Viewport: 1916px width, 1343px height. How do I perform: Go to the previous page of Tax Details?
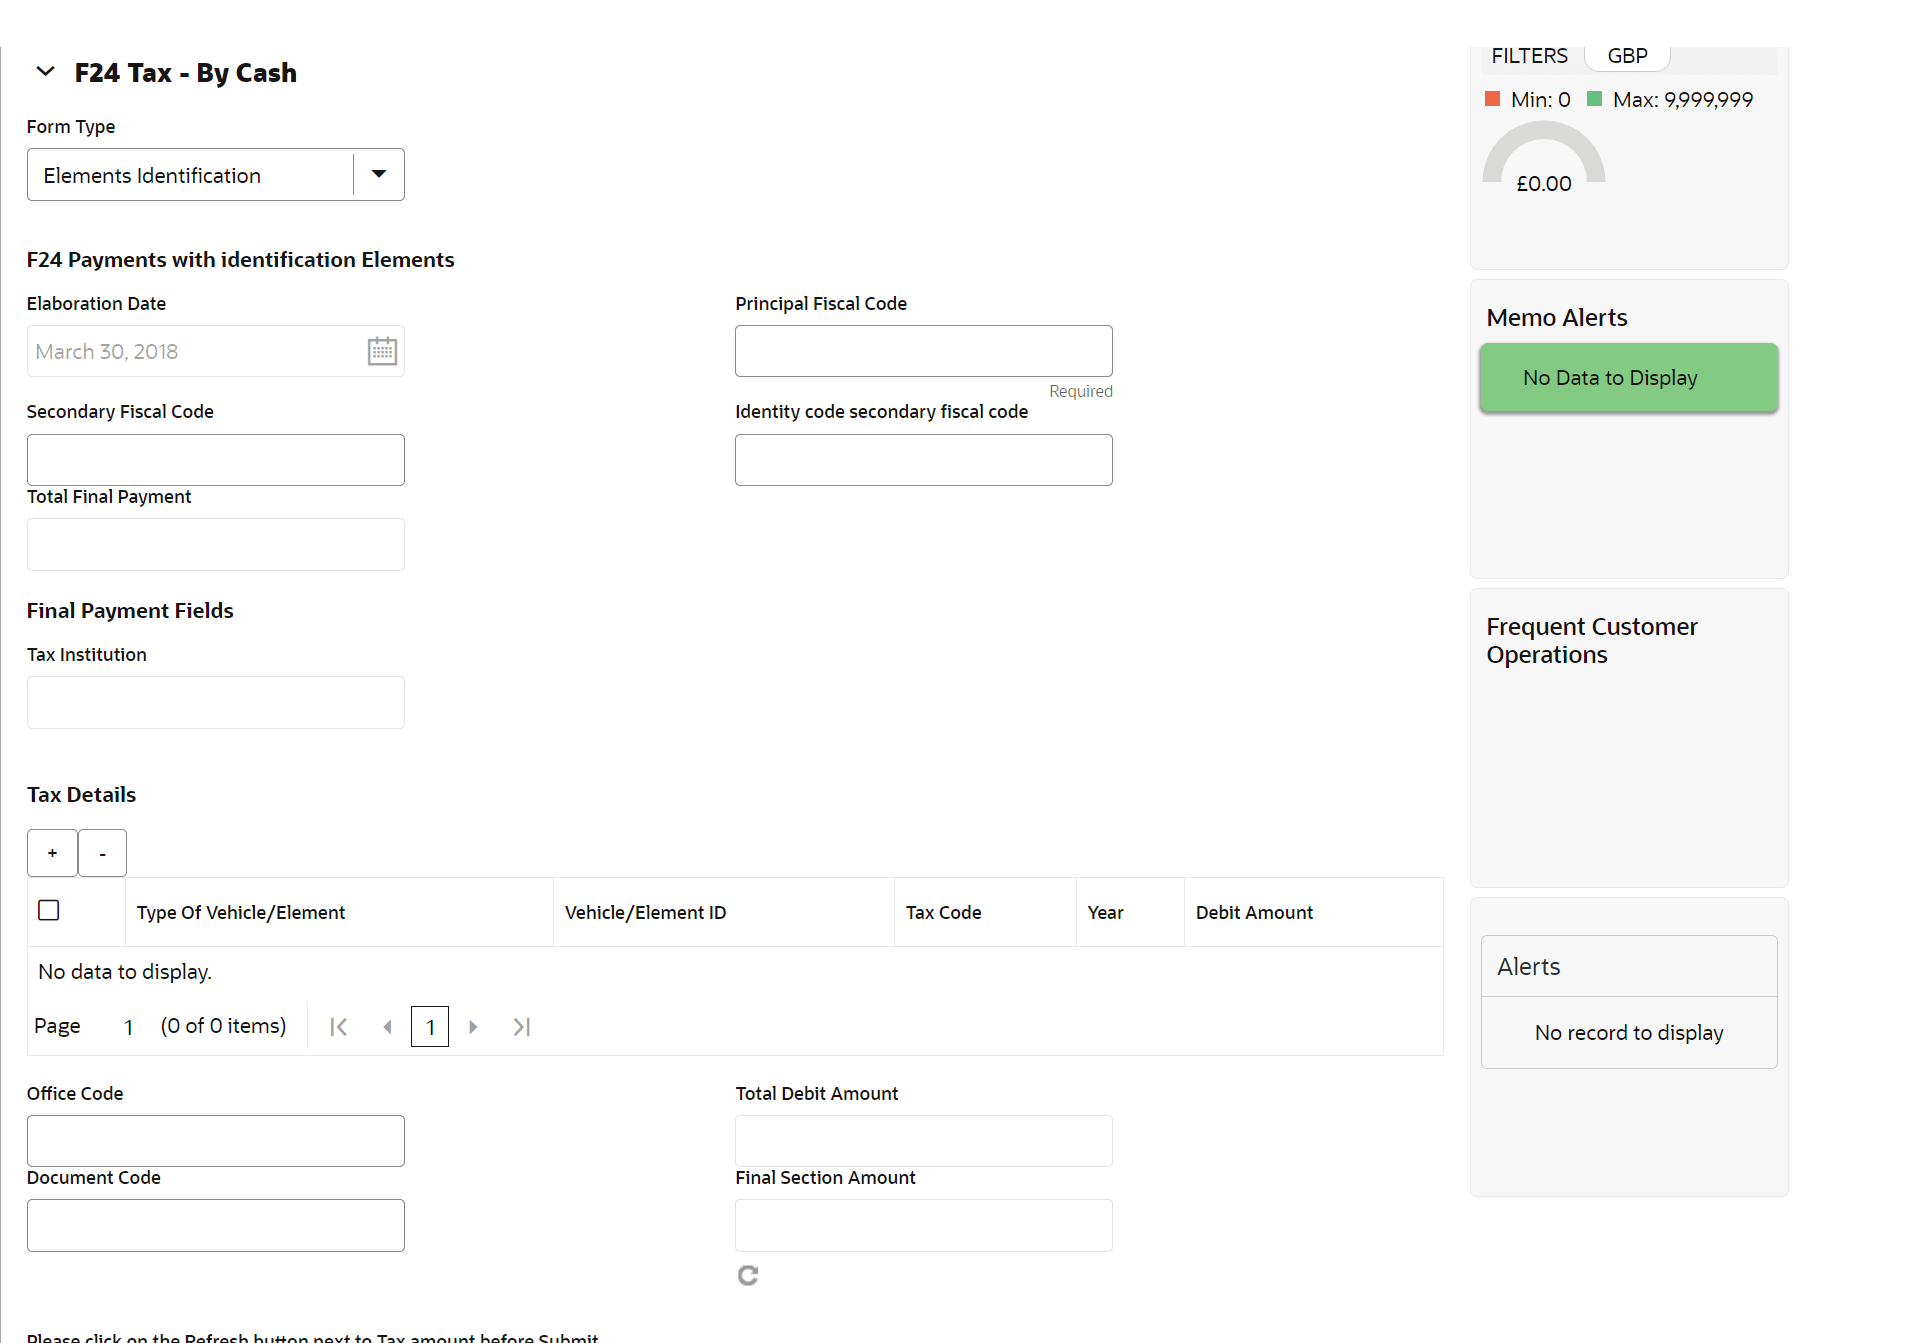(x=387, y=1027)
